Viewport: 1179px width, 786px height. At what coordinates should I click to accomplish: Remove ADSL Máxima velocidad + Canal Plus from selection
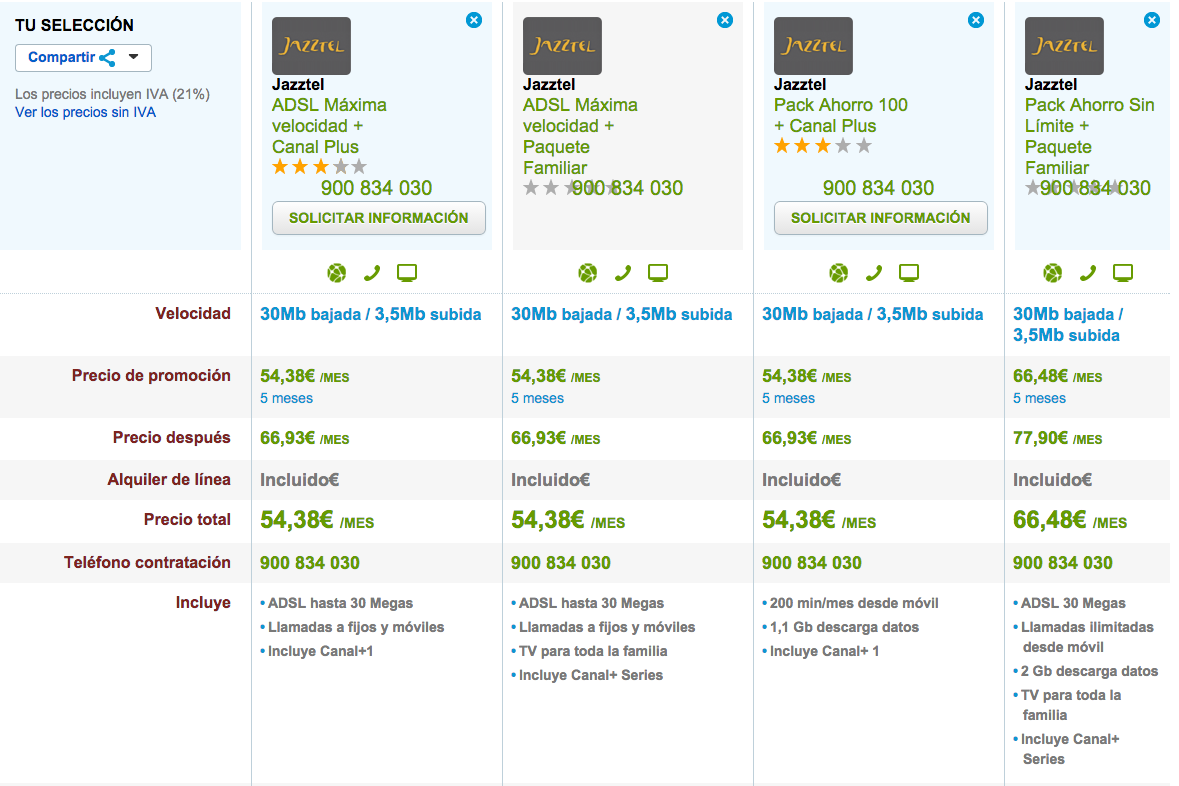coord(474,20)
